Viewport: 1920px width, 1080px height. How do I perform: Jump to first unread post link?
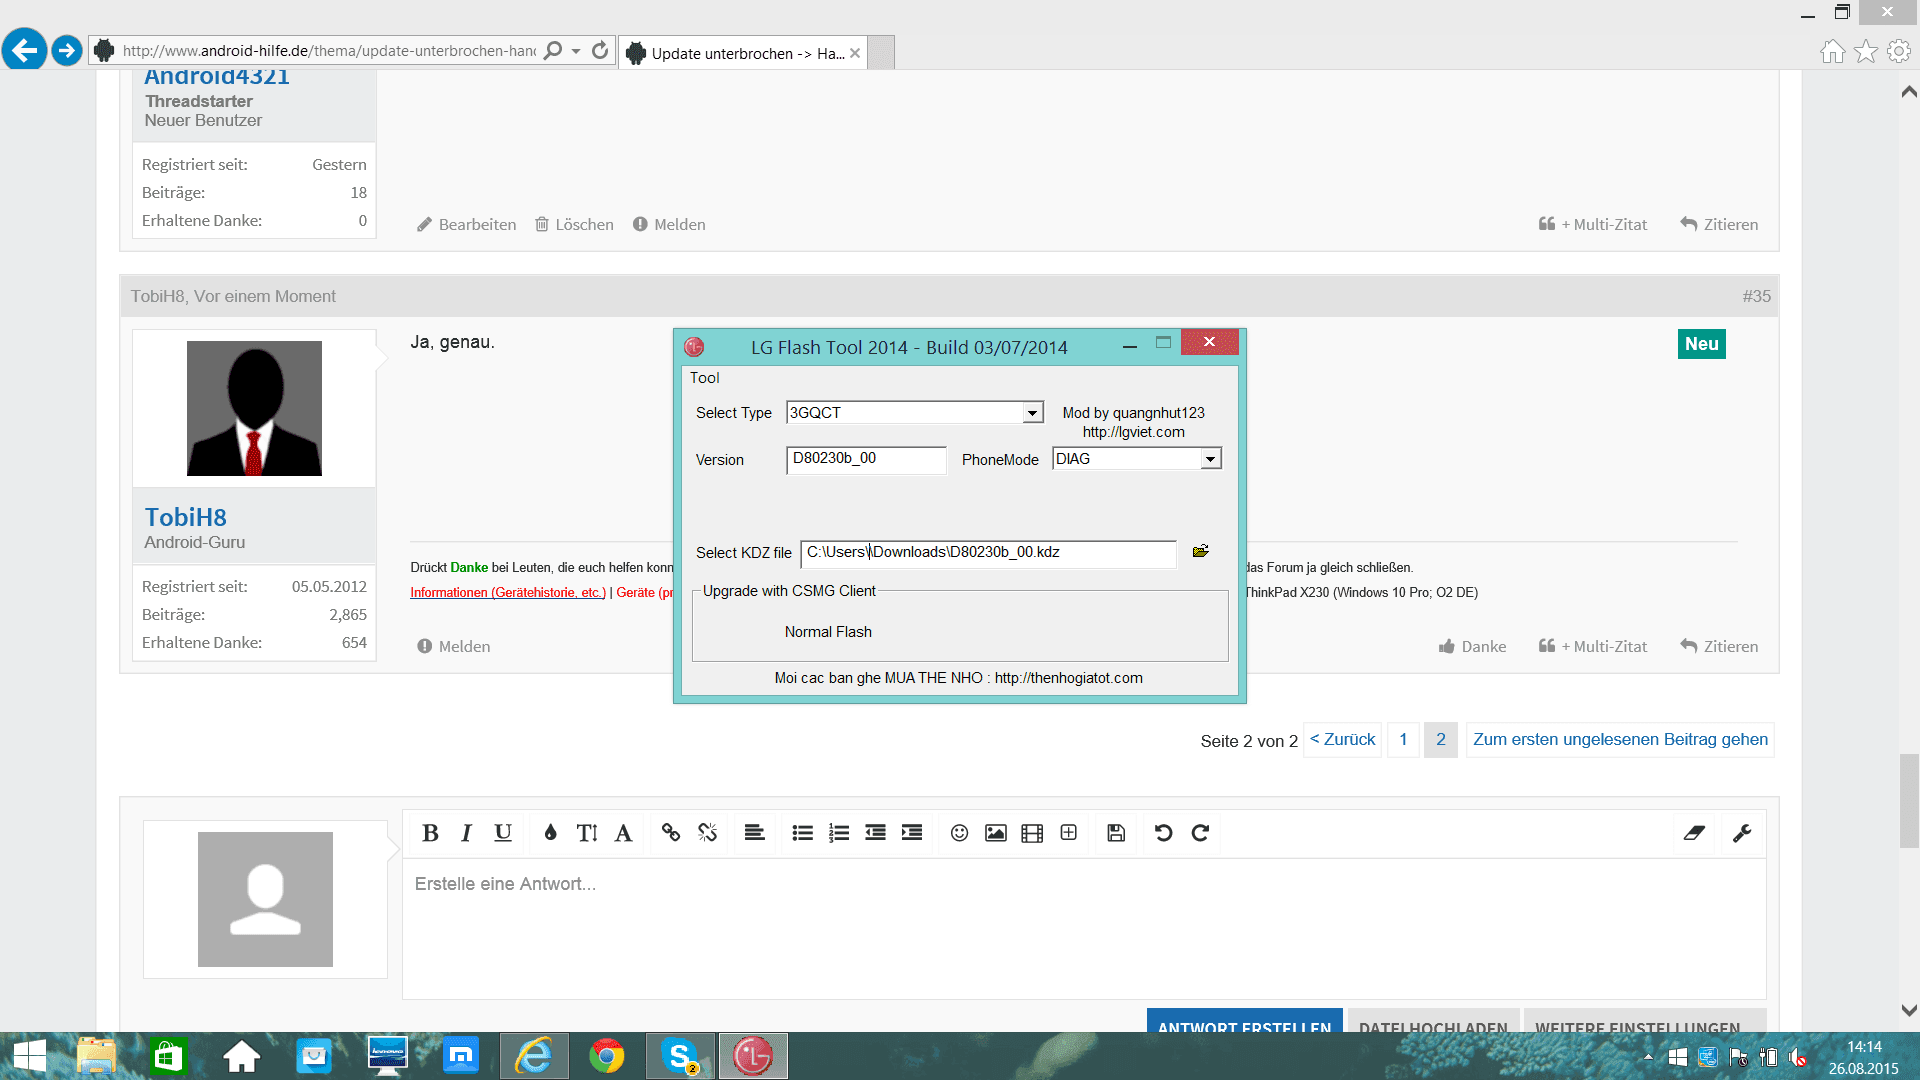(1620, 740)
